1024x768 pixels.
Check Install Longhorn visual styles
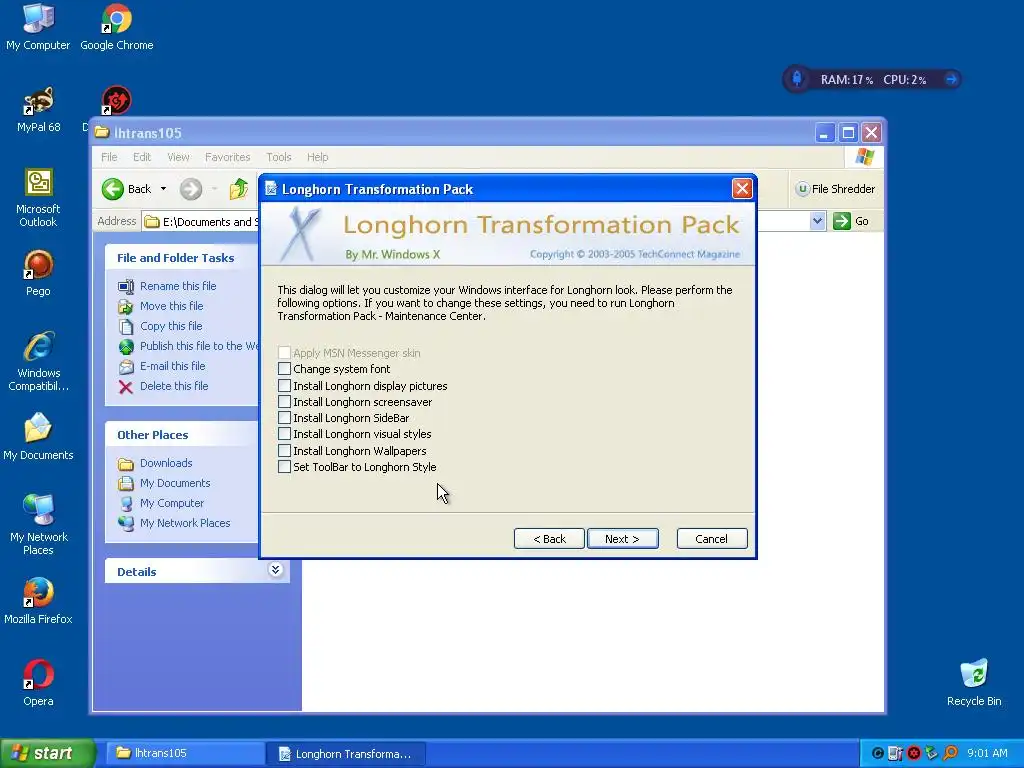tap(284, 434)
